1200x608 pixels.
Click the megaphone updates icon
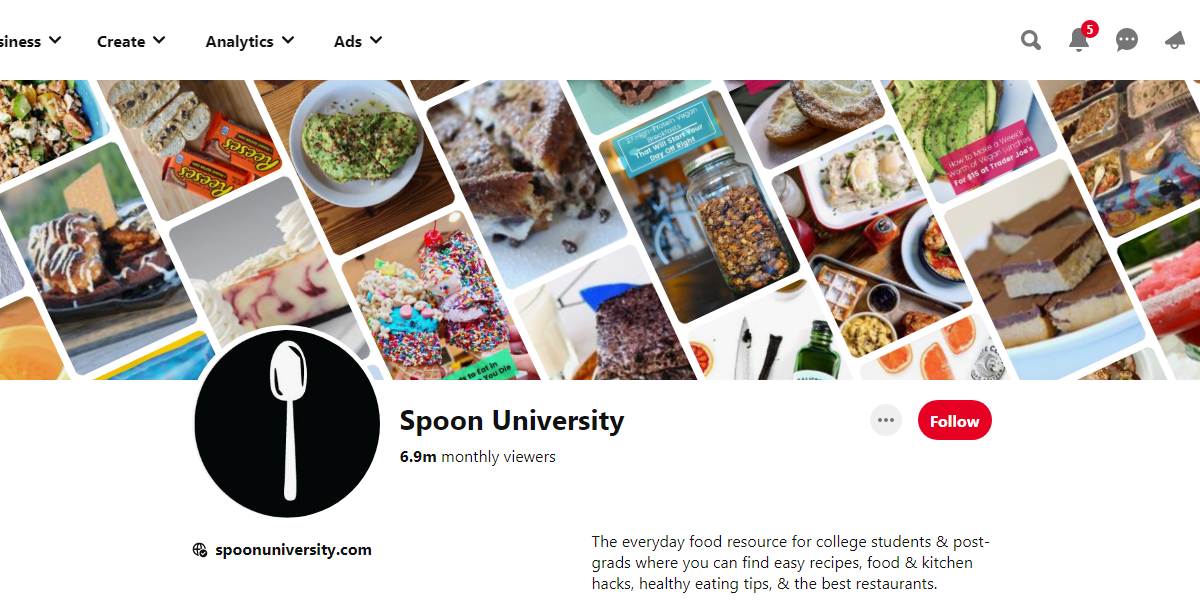(x=1175, y=41)
